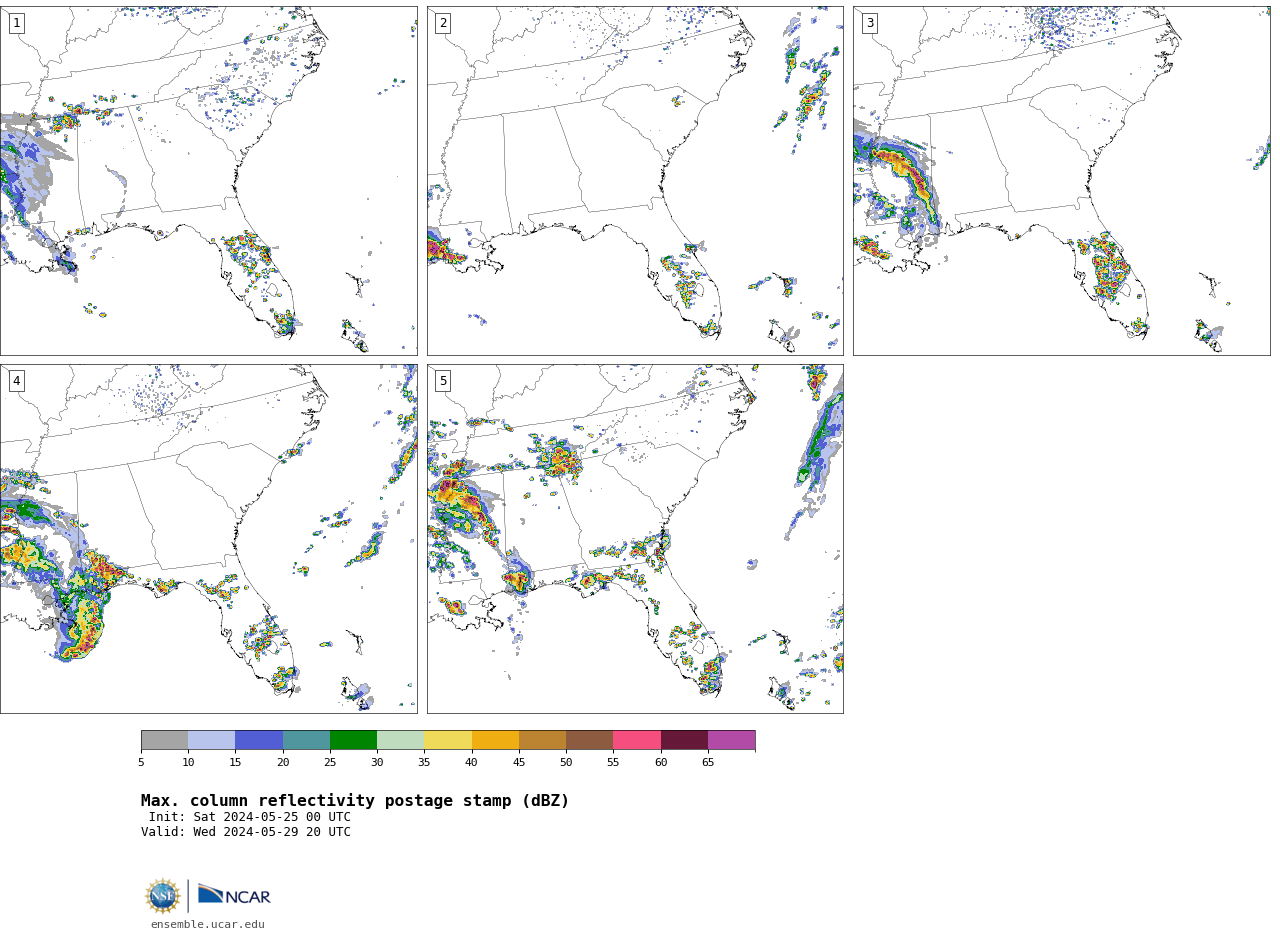Click the teal 20-25 dBZ swatch

pyautogui.click(x=306, y=740)
